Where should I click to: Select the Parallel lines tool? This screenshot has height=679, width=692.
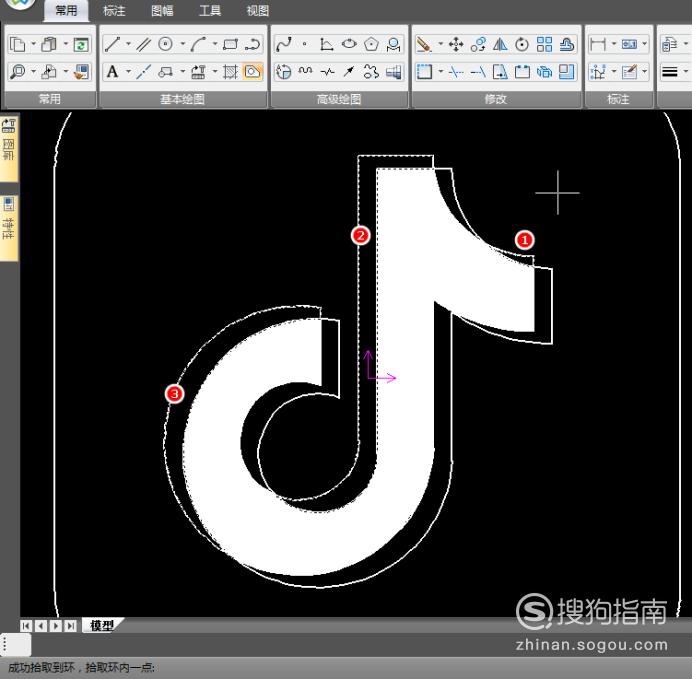coord(143,45)
